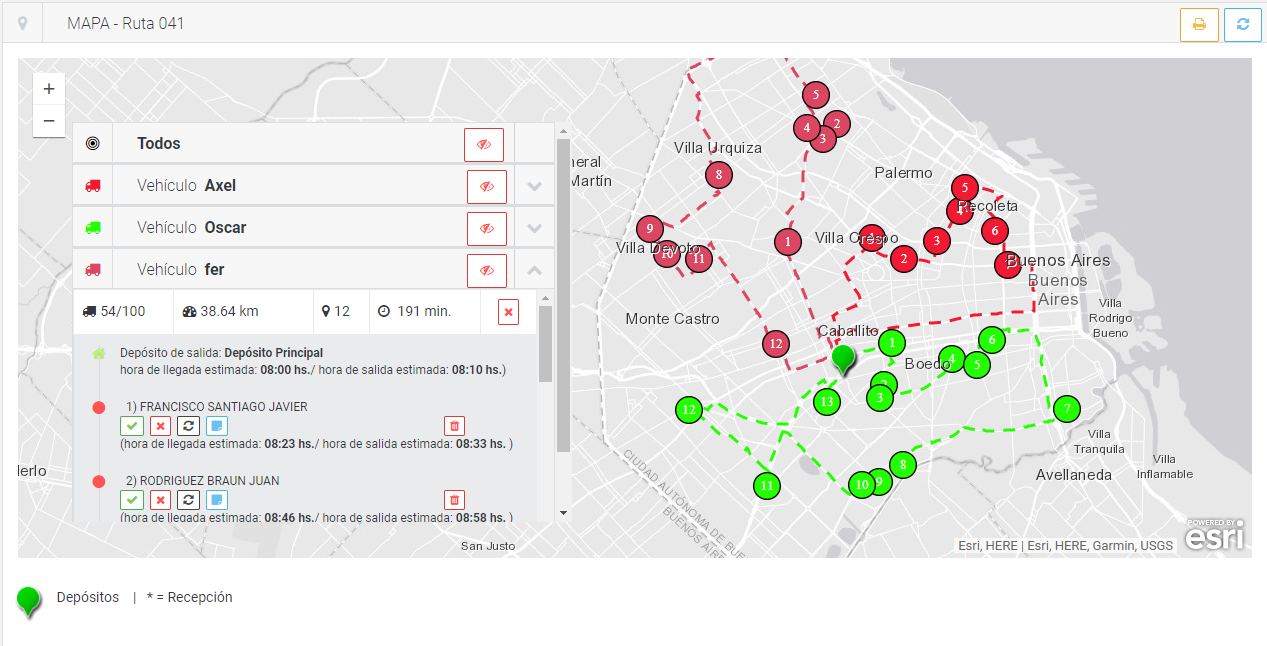Collapse the Vehículo fer details
Viewport: 1267px width, 646px height.
(x=535, y=270)
